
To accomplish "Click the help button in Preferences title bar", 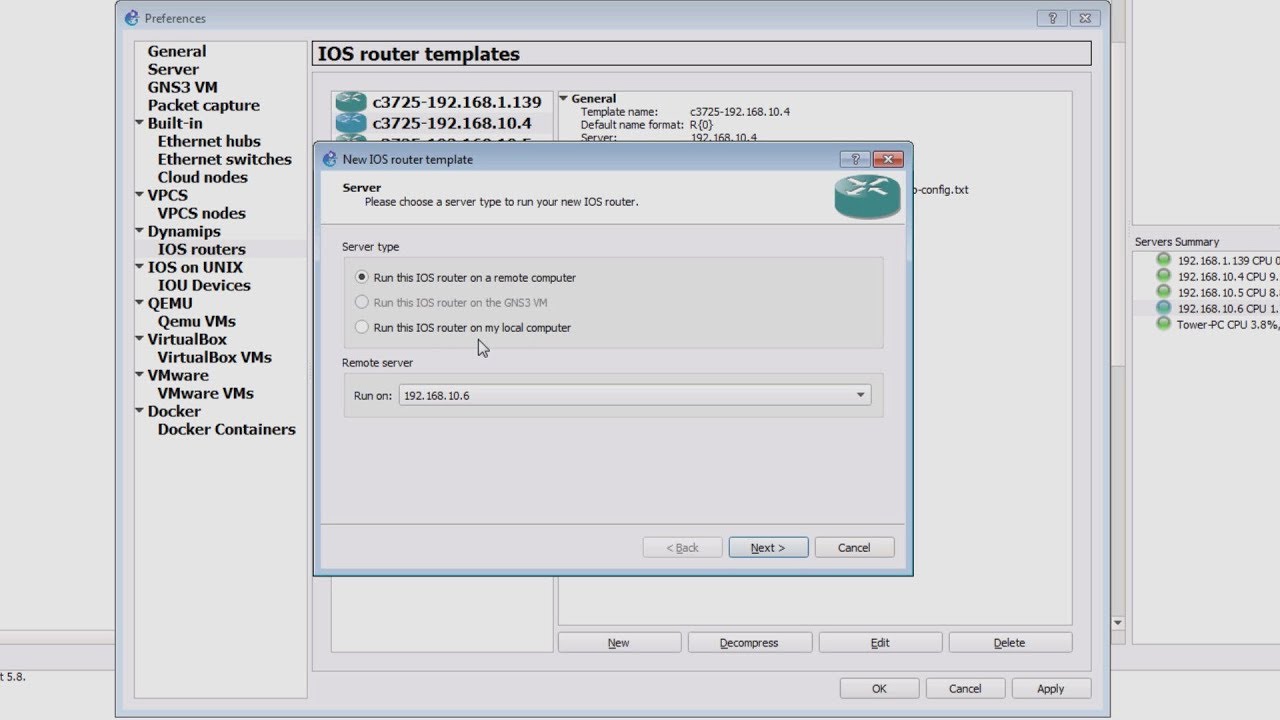I will pos(1051,18).
